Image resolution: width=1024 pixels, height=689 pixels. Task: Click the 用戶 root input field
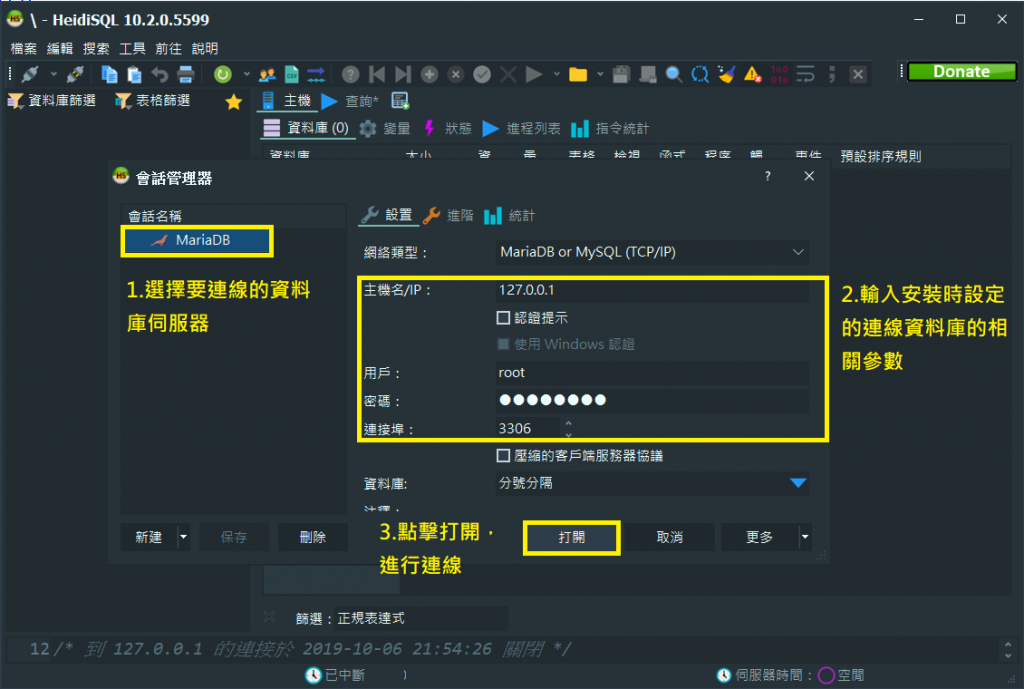pyautogui.click(x=651, y=373)
